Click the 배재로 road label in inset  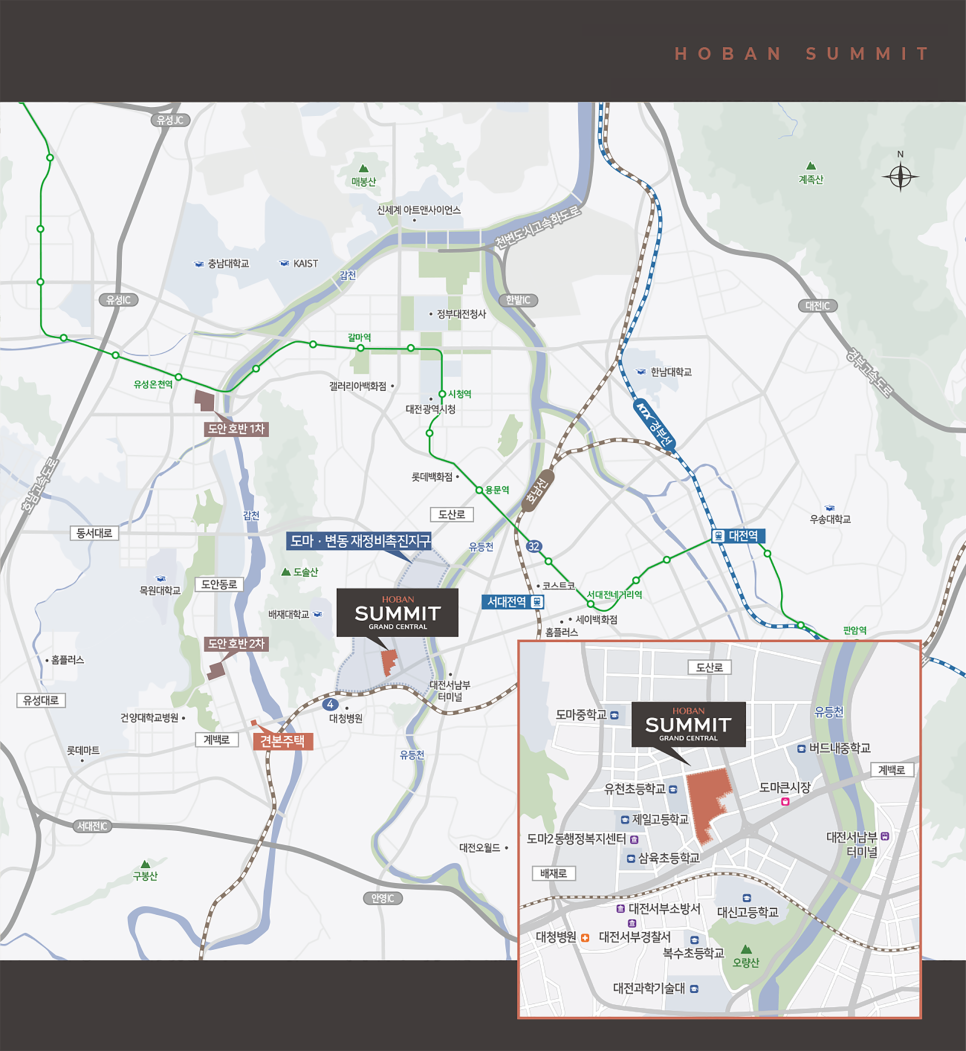[x=554, y=873]
